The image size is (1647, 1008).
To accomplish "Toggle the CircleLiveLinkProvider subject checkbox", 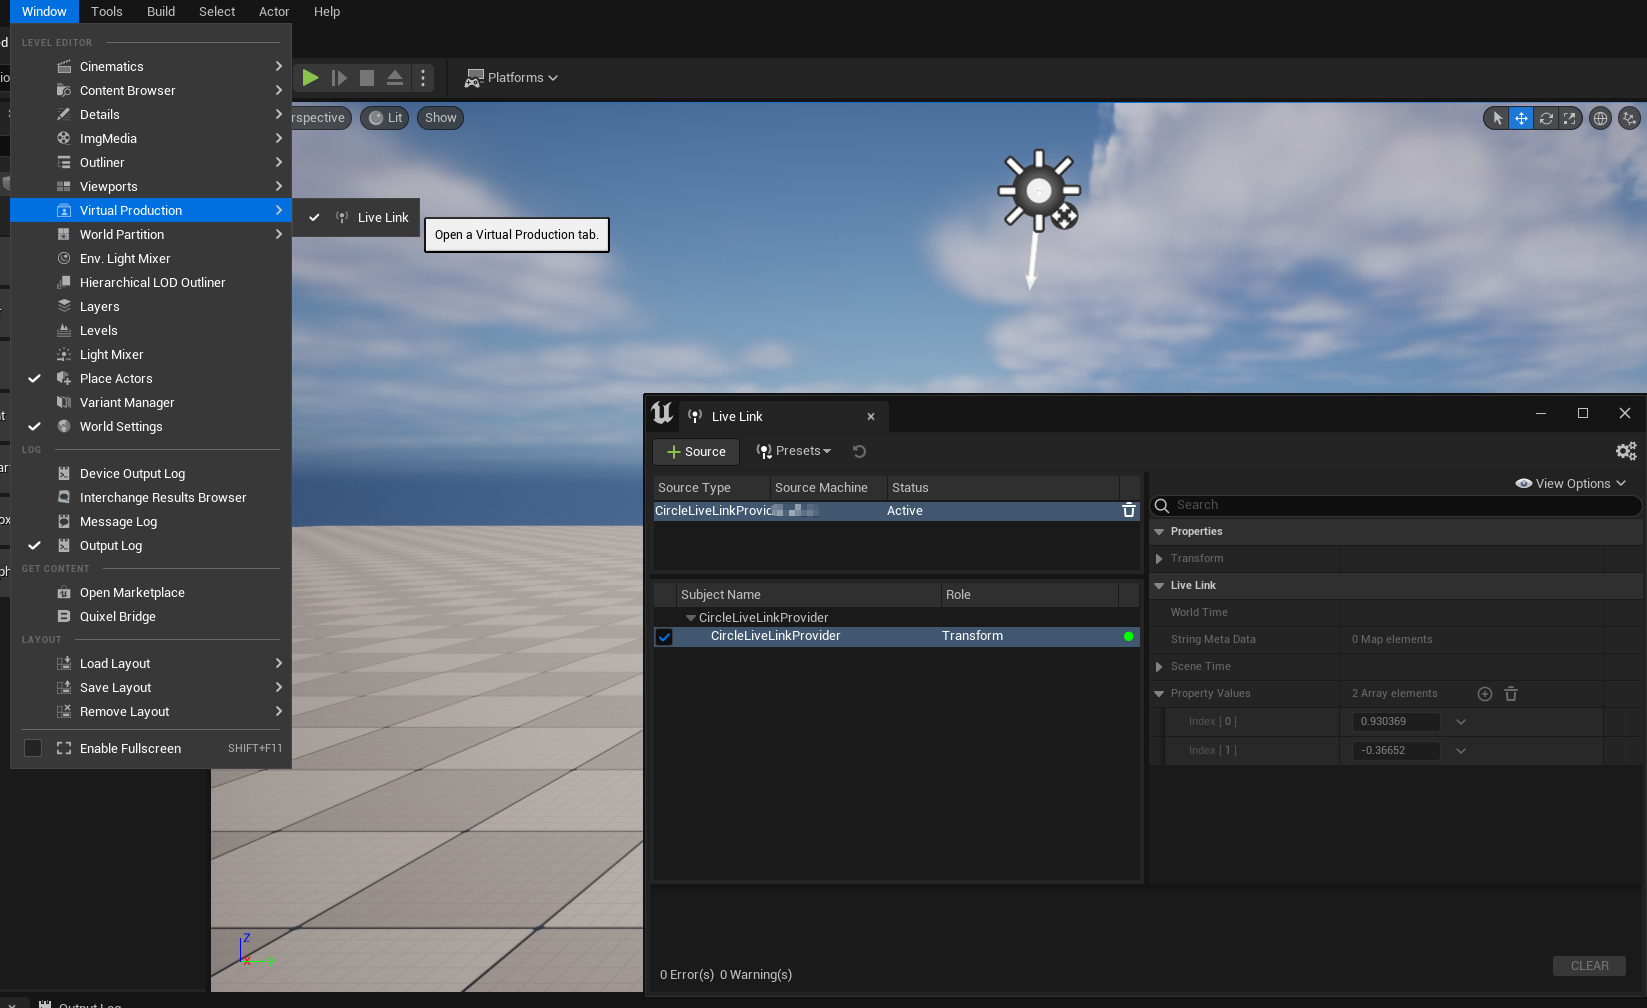I will [664, 636].
